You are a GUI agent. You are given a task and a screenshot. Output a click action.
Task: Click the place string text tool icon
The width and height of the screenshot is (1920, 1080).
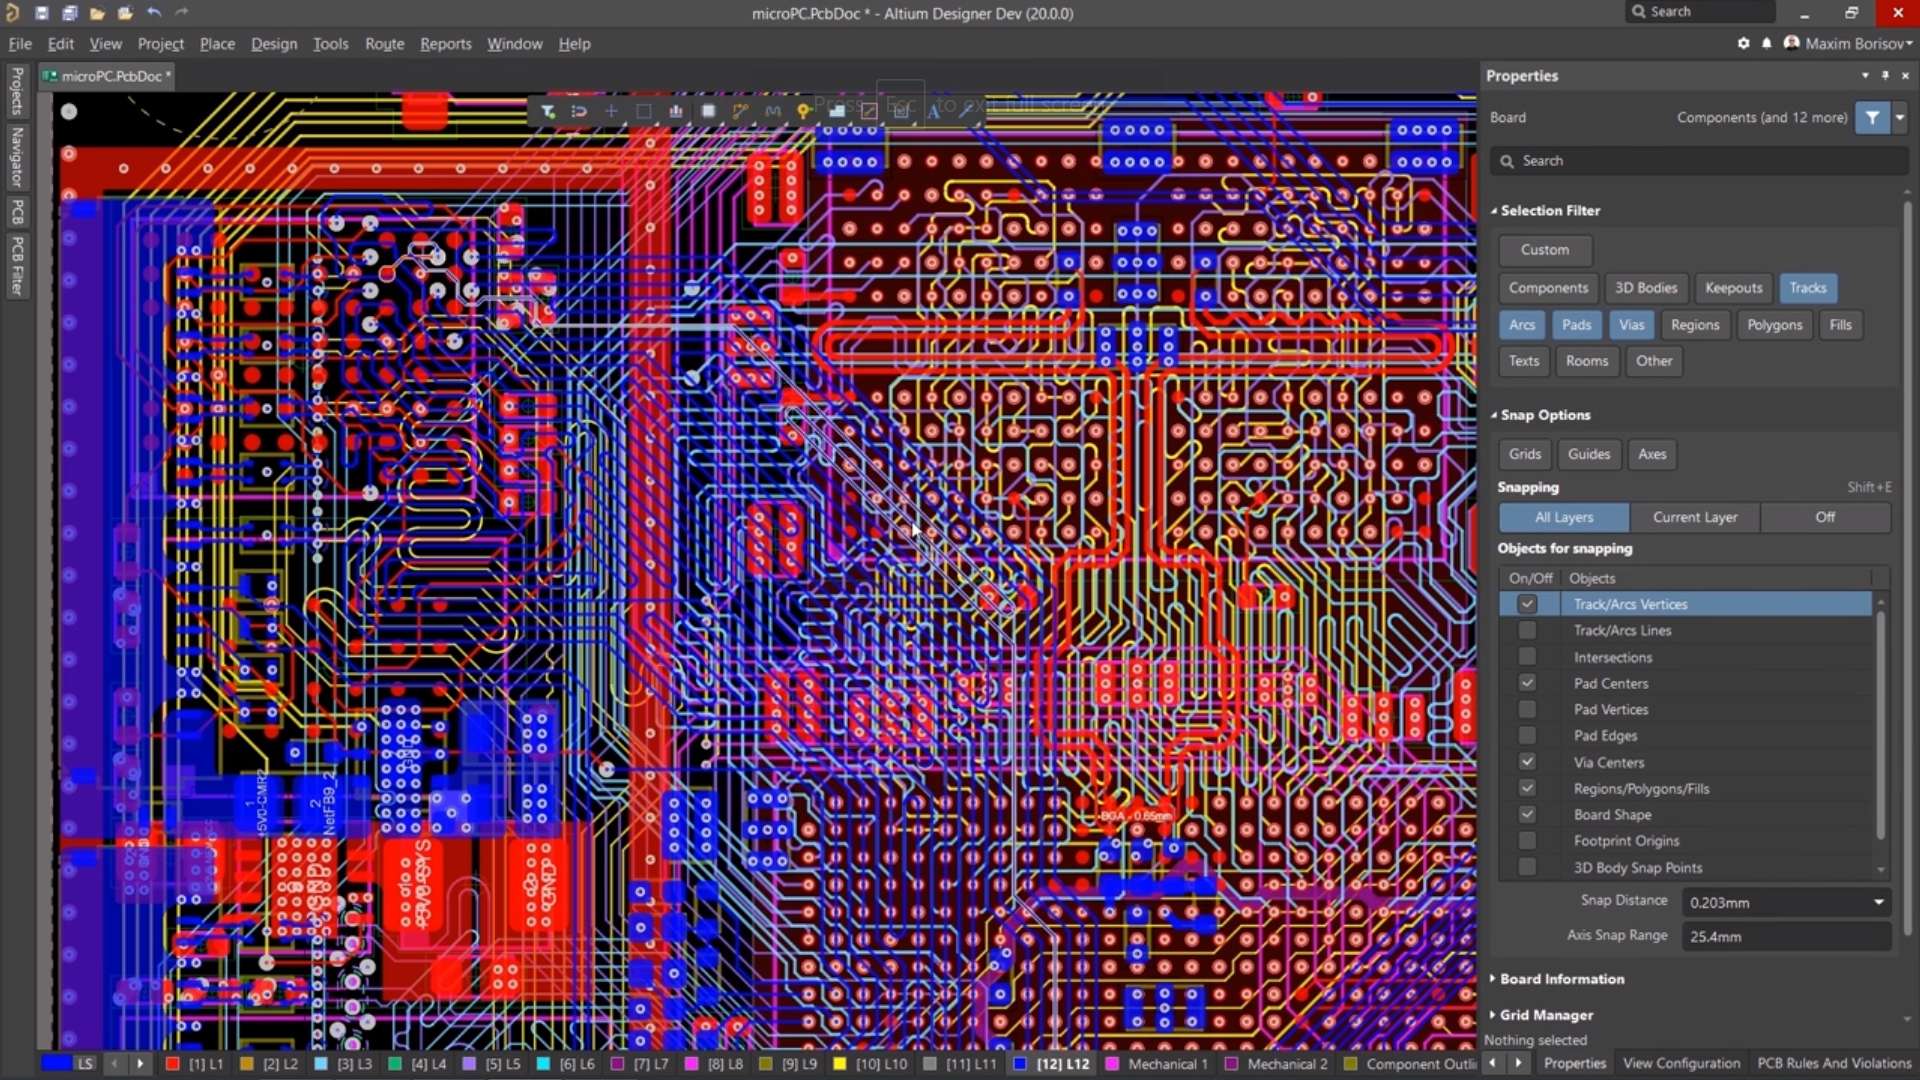pos(933,111)
